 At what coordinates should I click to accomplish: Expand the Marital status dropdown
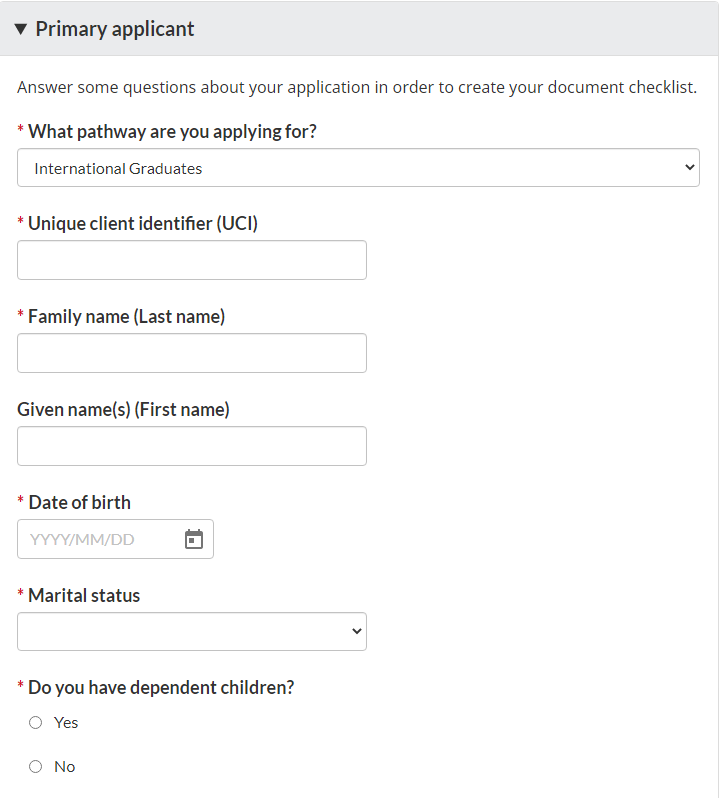click(x=192, y=632)
